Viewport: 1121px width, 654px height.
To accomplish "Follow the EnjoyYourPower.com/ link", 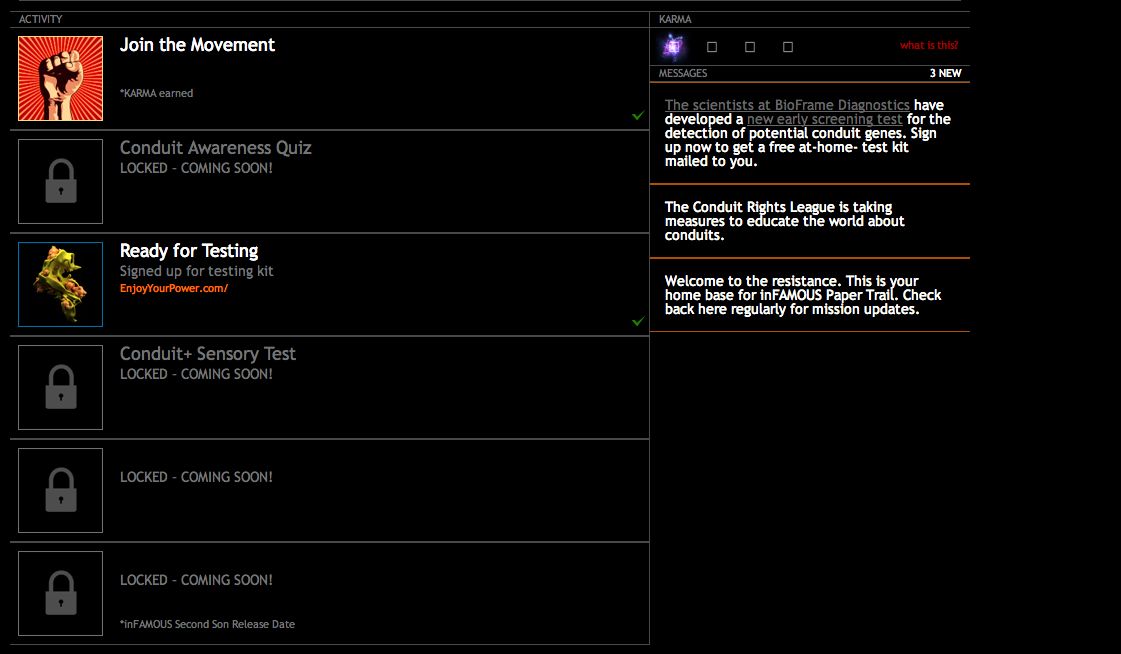I will 174,288.
